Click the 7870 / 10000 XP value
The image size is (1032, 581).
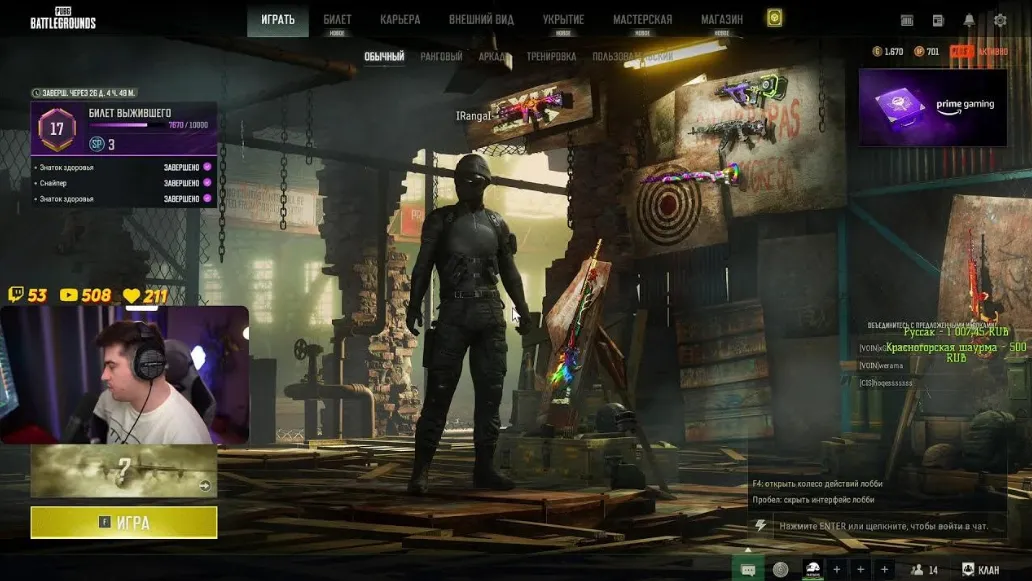188,125
